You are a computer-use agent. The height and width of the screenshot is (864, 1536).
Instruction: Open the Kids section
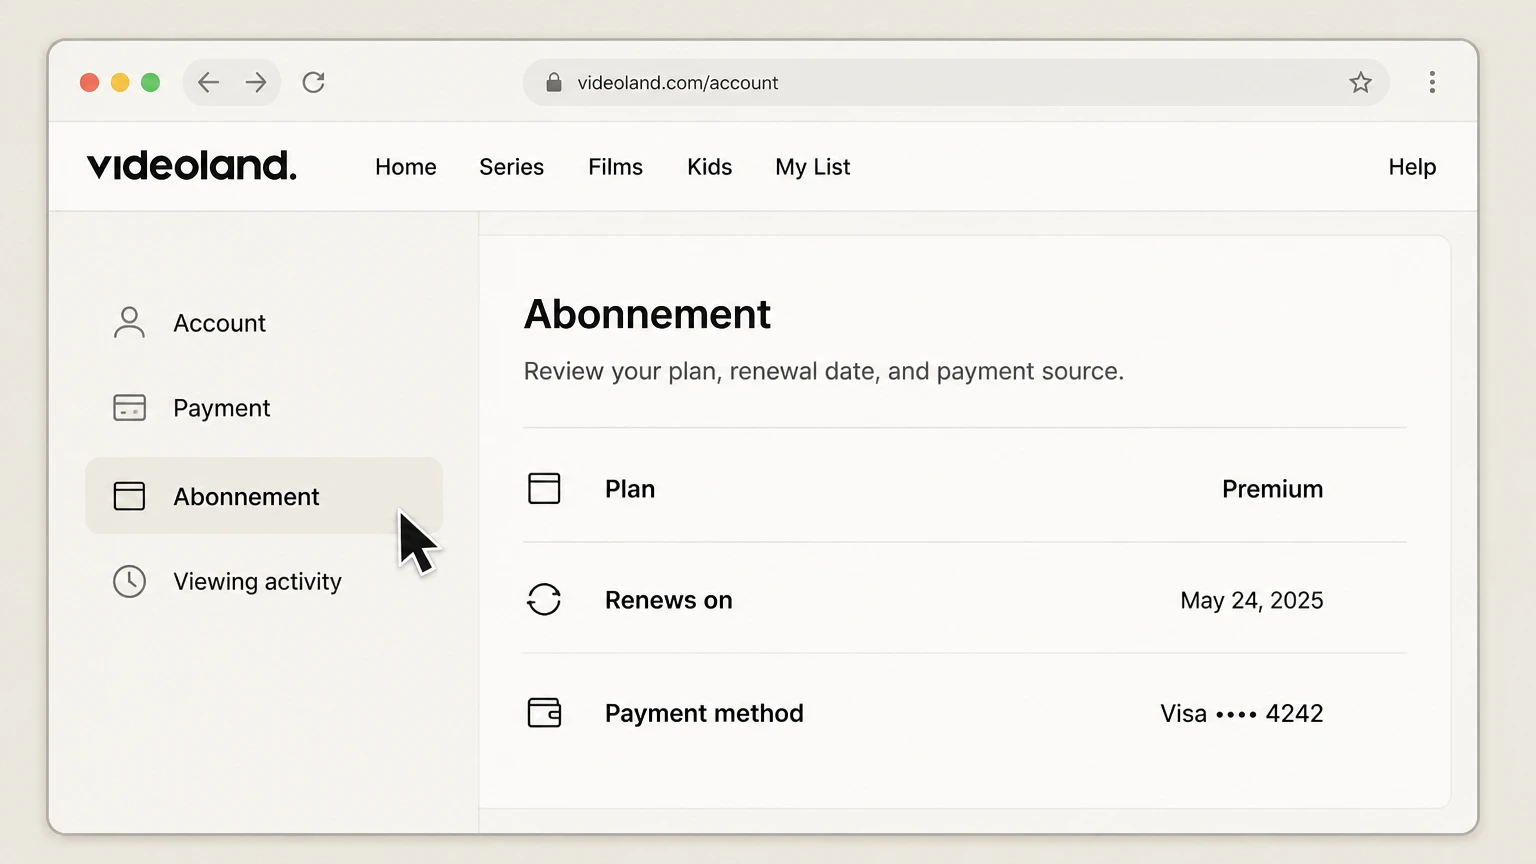click(x=709, y=167)
